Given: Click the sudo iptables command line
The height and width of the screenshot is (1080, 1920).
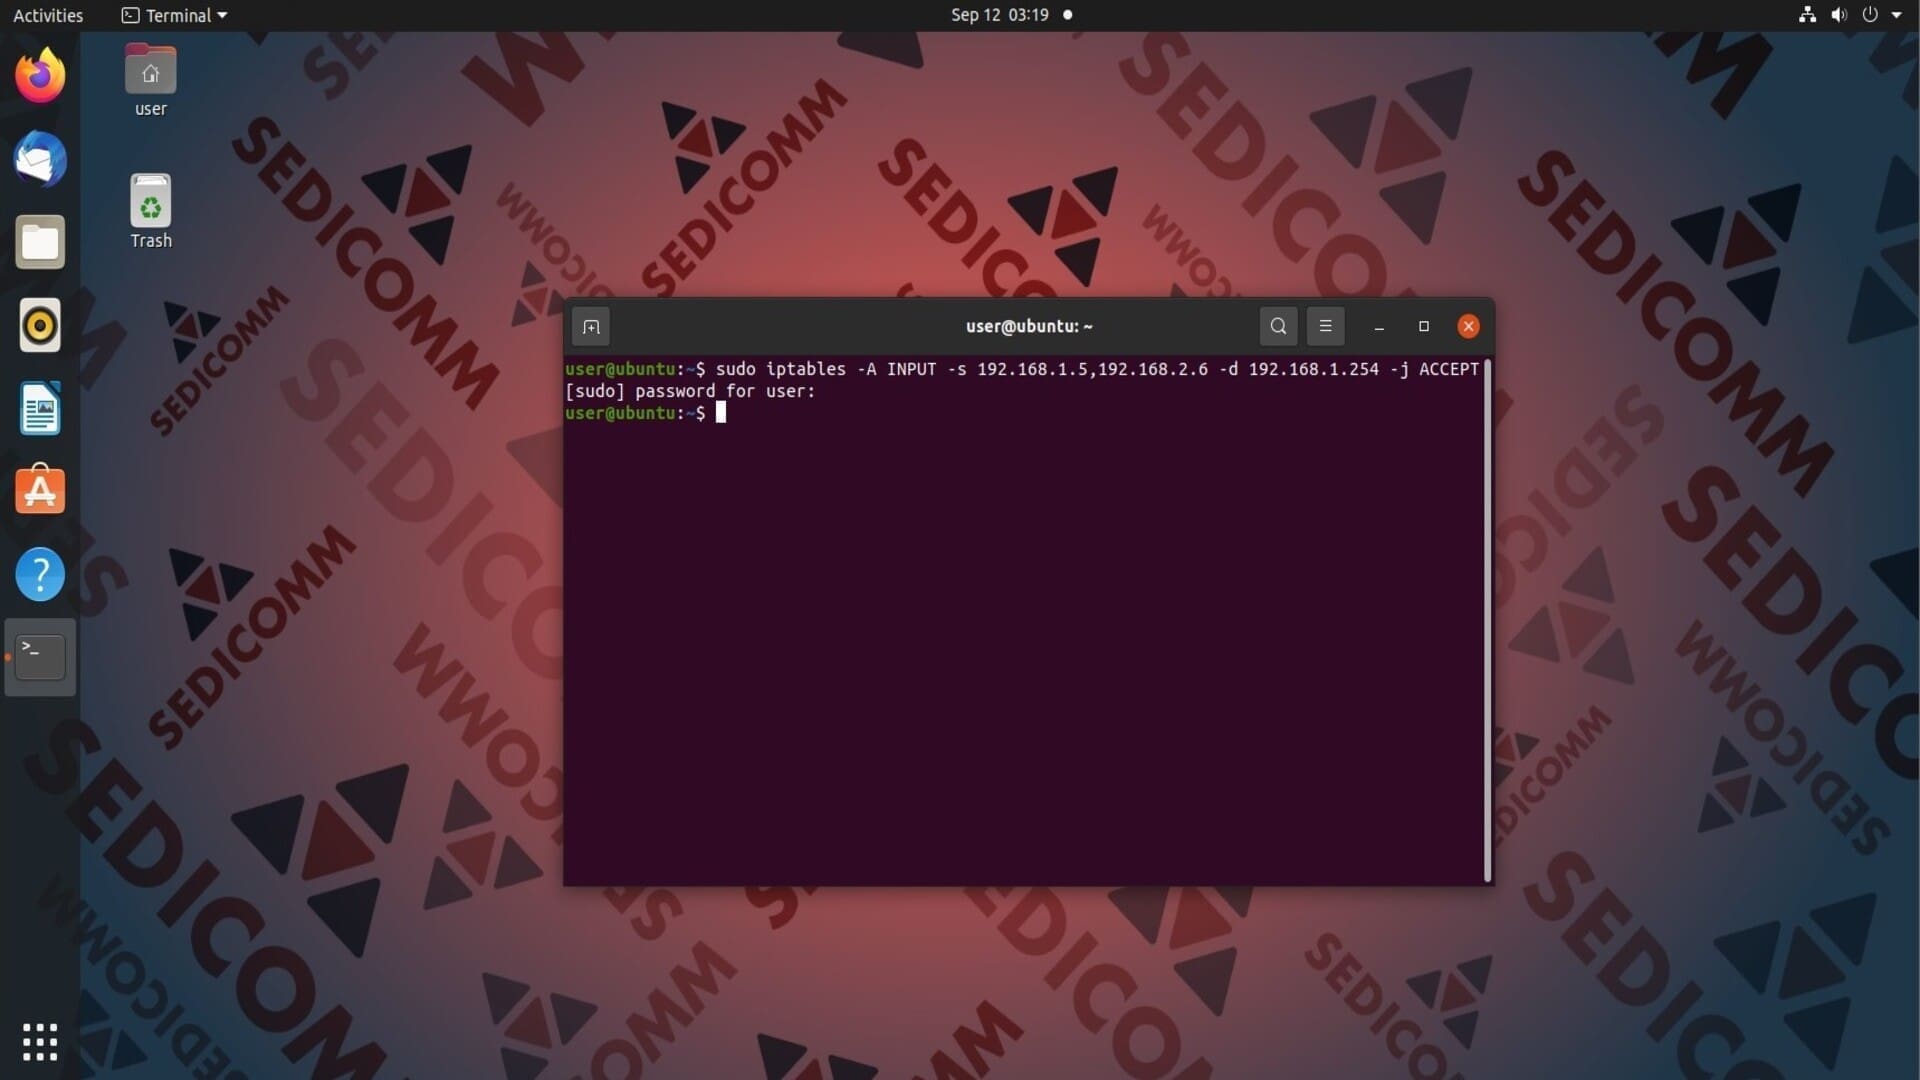Looking at the screenshot, I should click(1021, 369).
